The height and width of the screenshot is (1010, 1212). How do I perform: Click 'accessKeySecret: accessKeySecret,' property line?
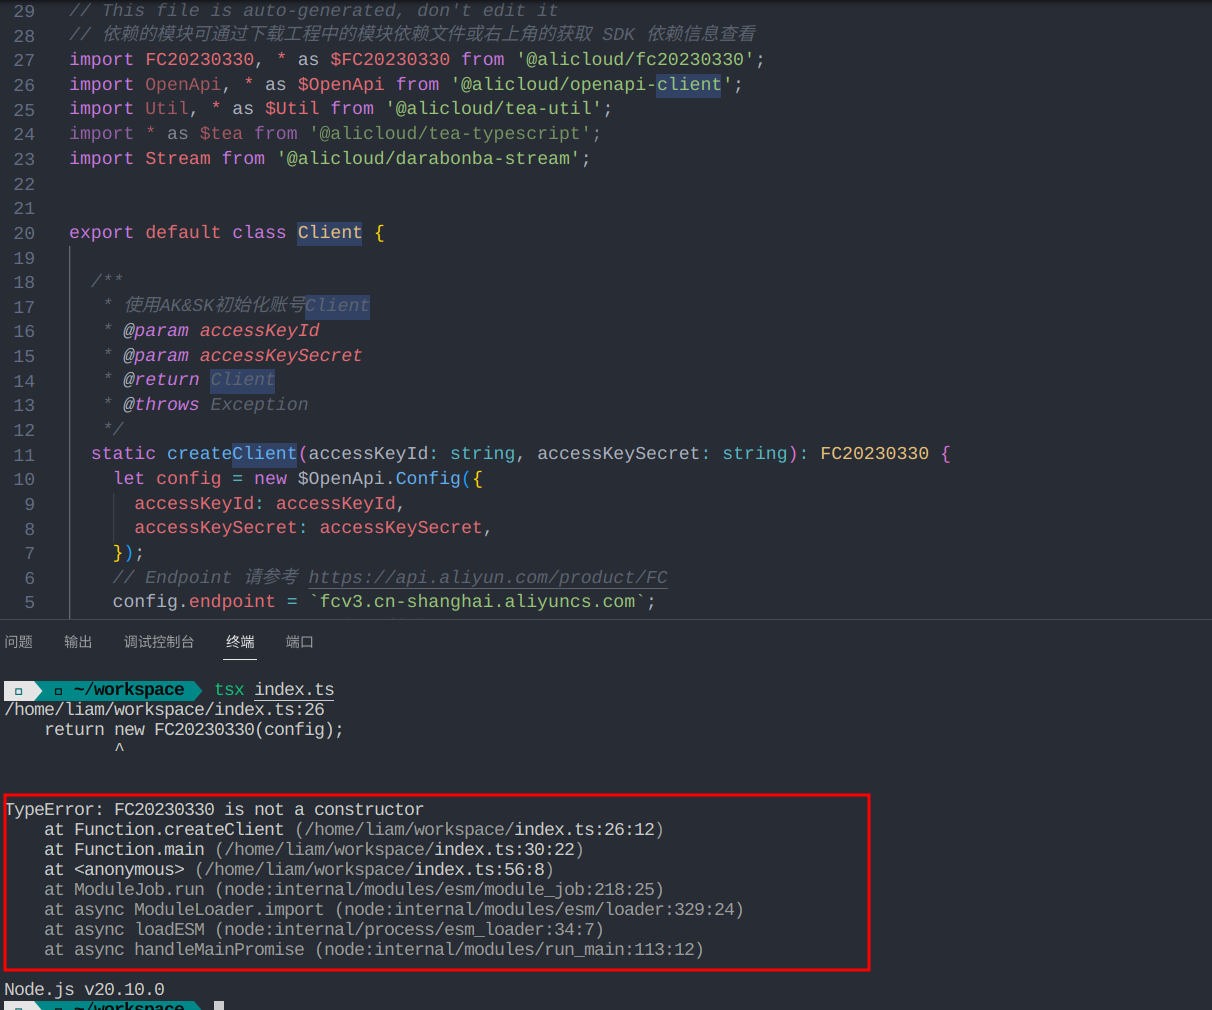(x=313, y=528)
